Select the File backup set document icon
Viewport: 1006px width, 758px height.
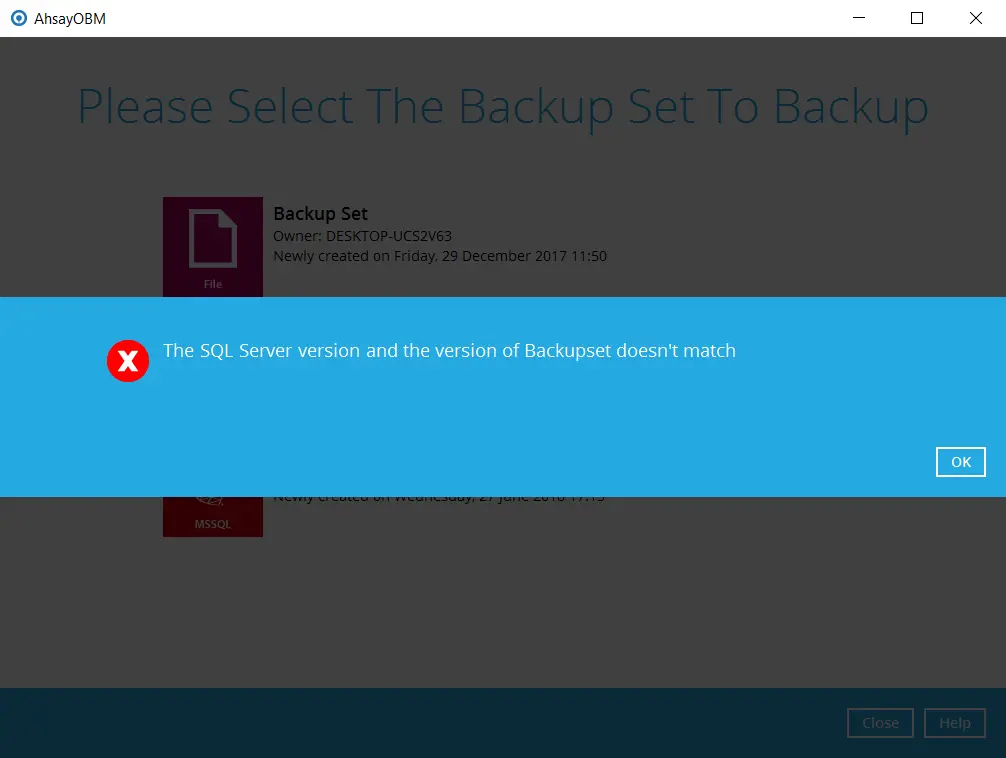pos(213,238)
